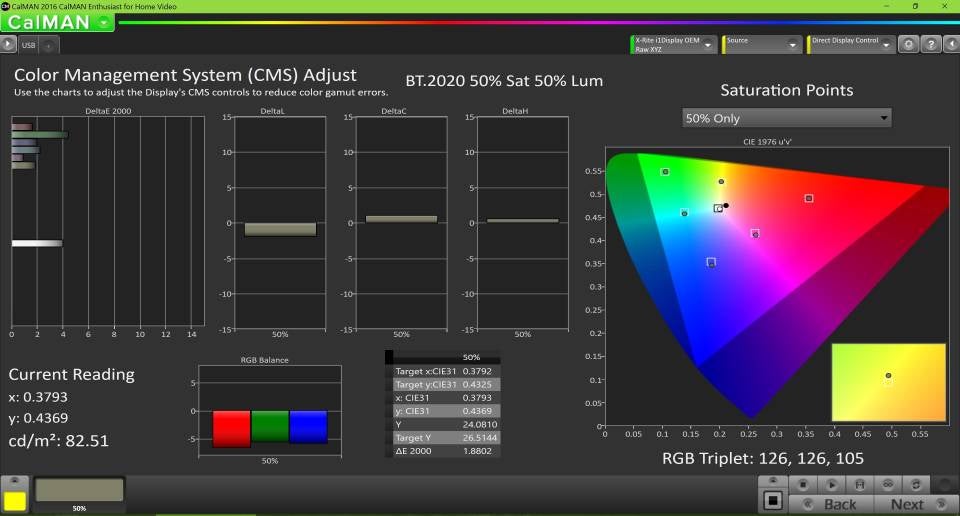
Task: Click the magenta target point in CIE chart
Action: tap(755, 234)
